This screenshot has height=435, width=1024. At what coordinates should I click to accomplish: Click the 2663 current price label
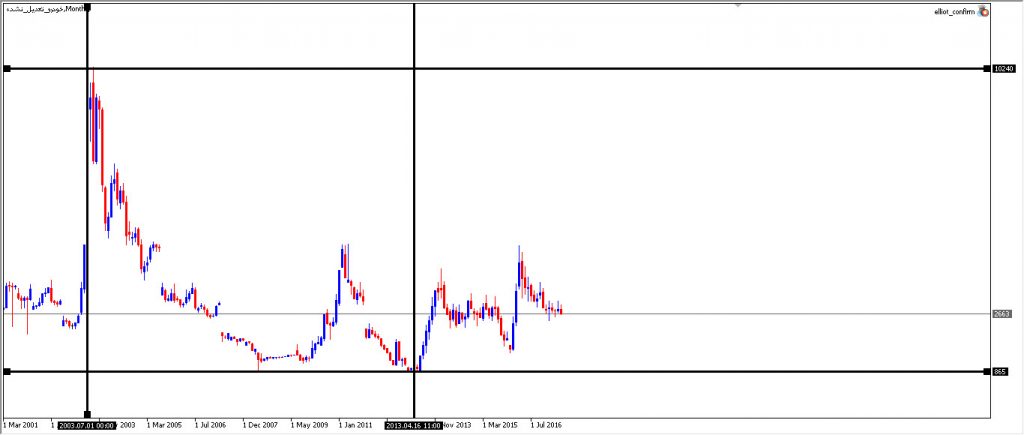click(1002, 314)
